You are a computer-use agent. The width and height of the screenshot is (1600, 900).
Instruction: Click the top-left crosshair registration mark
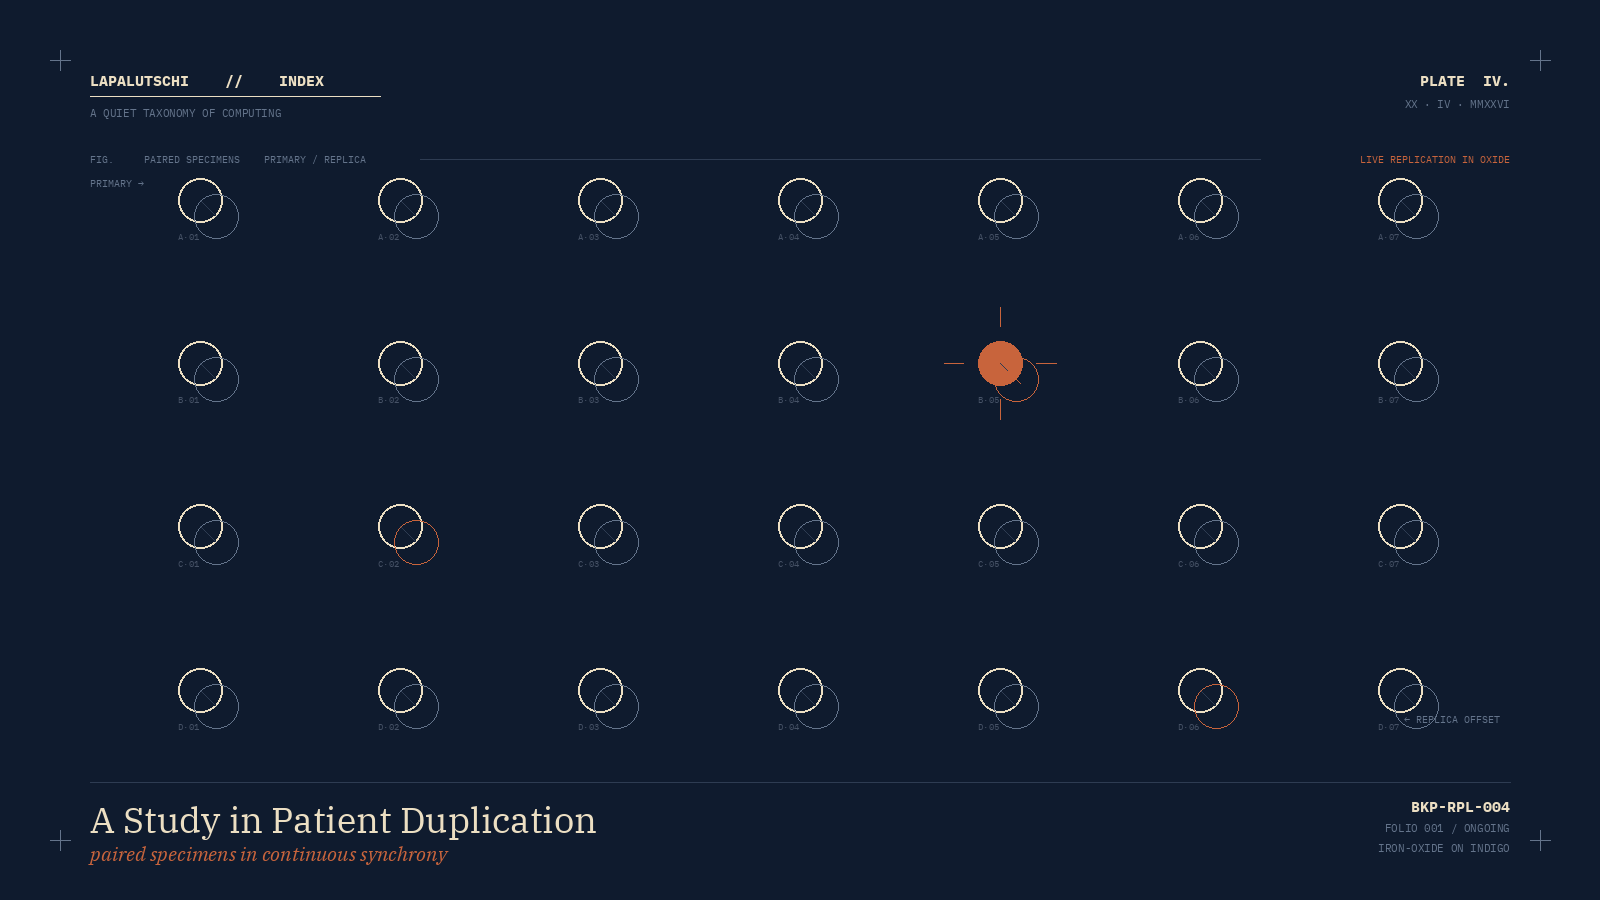(60, 60)
